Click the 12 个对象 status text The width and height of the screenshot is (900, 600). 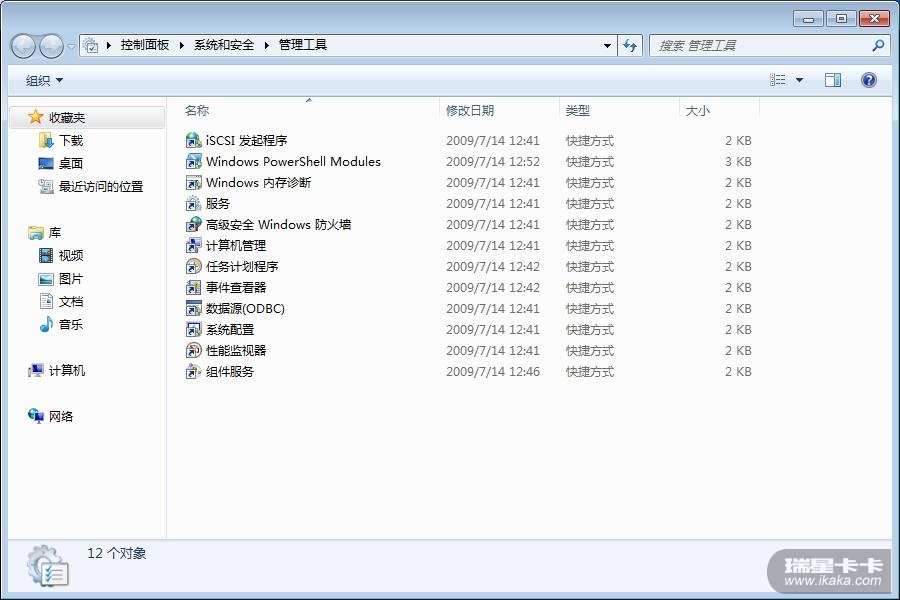coord(117,553)
